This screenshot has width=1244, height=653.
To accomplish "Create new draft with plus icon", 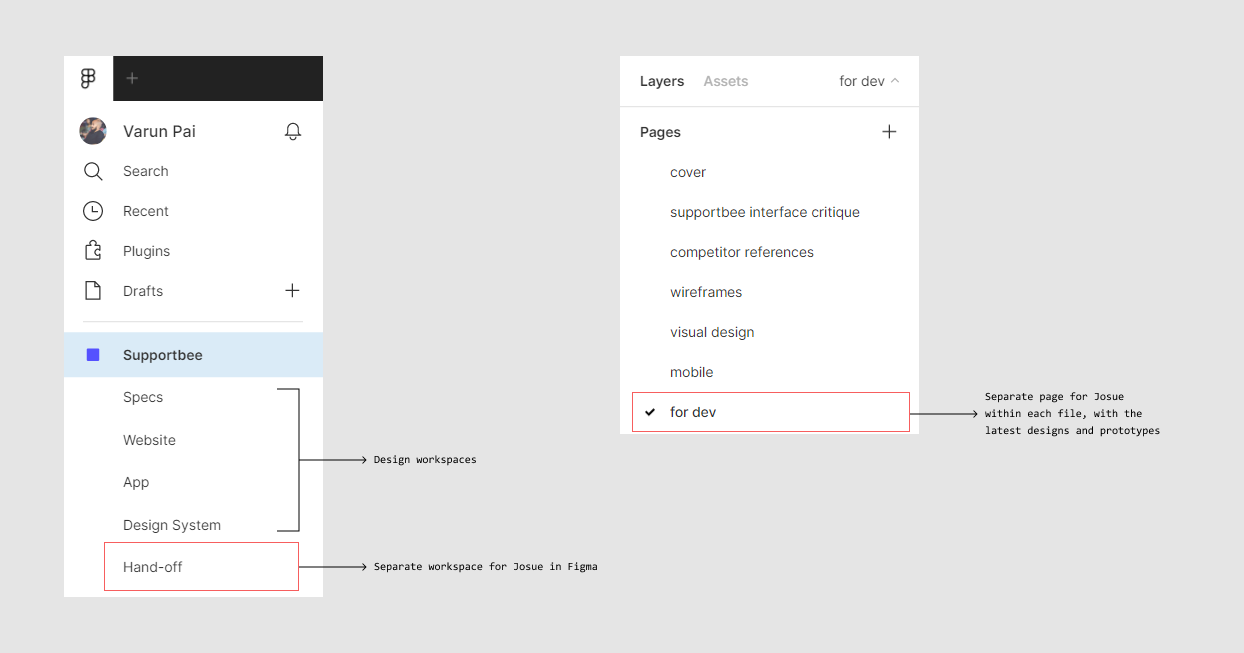I will click(292, 291).
